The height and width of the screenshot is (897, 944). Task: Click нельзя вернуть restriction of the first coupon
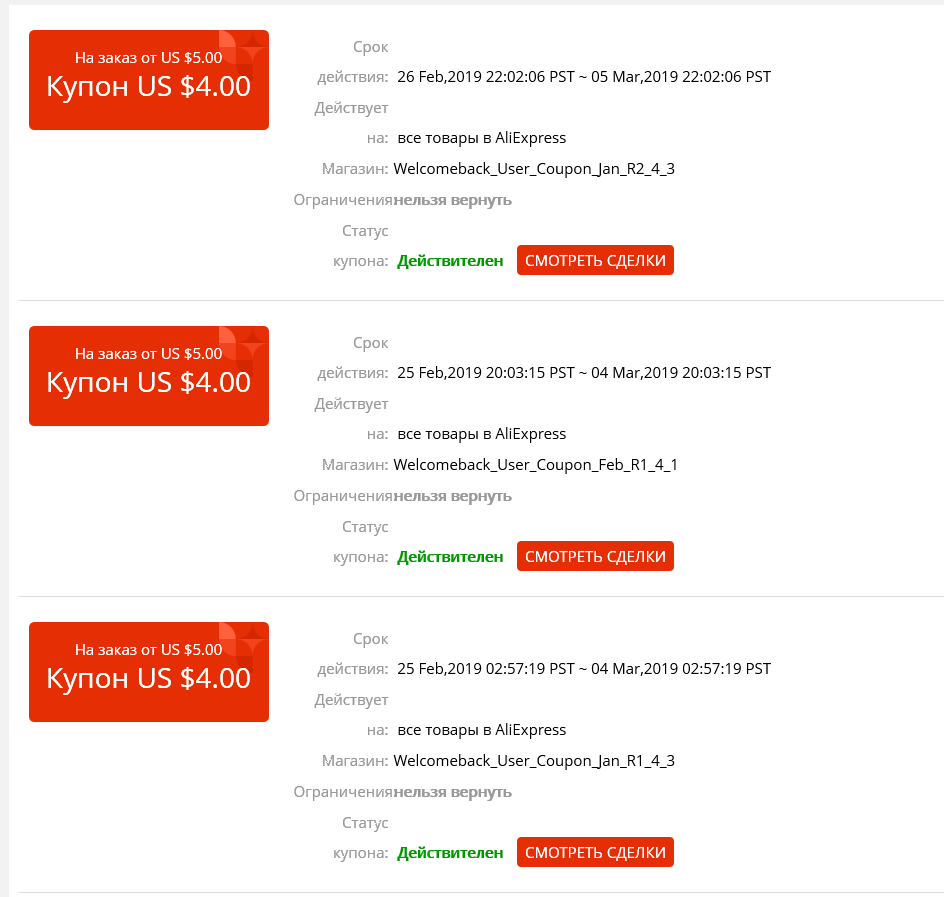pyautogui.click(x=453, y=200)
